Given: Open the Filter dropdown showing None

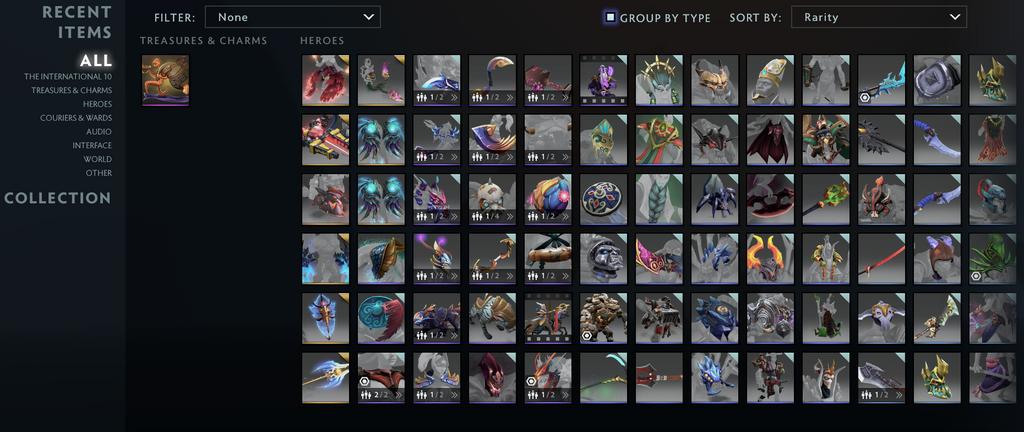Looking at the screenshot, I should pyautogui.click(x=293, y=17).
